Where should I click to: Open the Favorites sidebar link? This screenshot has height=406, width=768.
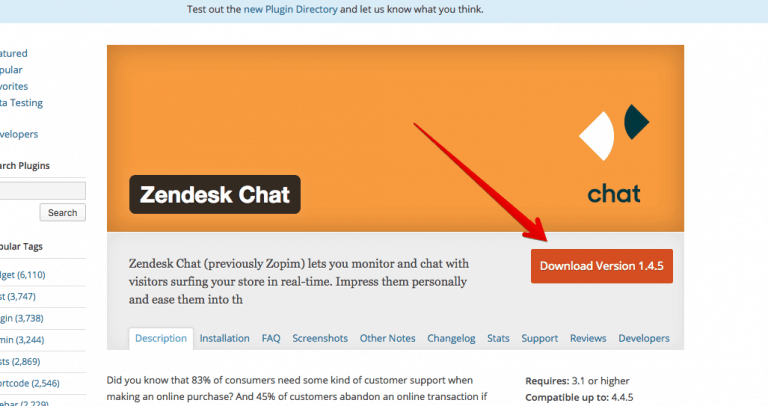tap(14, 86)
